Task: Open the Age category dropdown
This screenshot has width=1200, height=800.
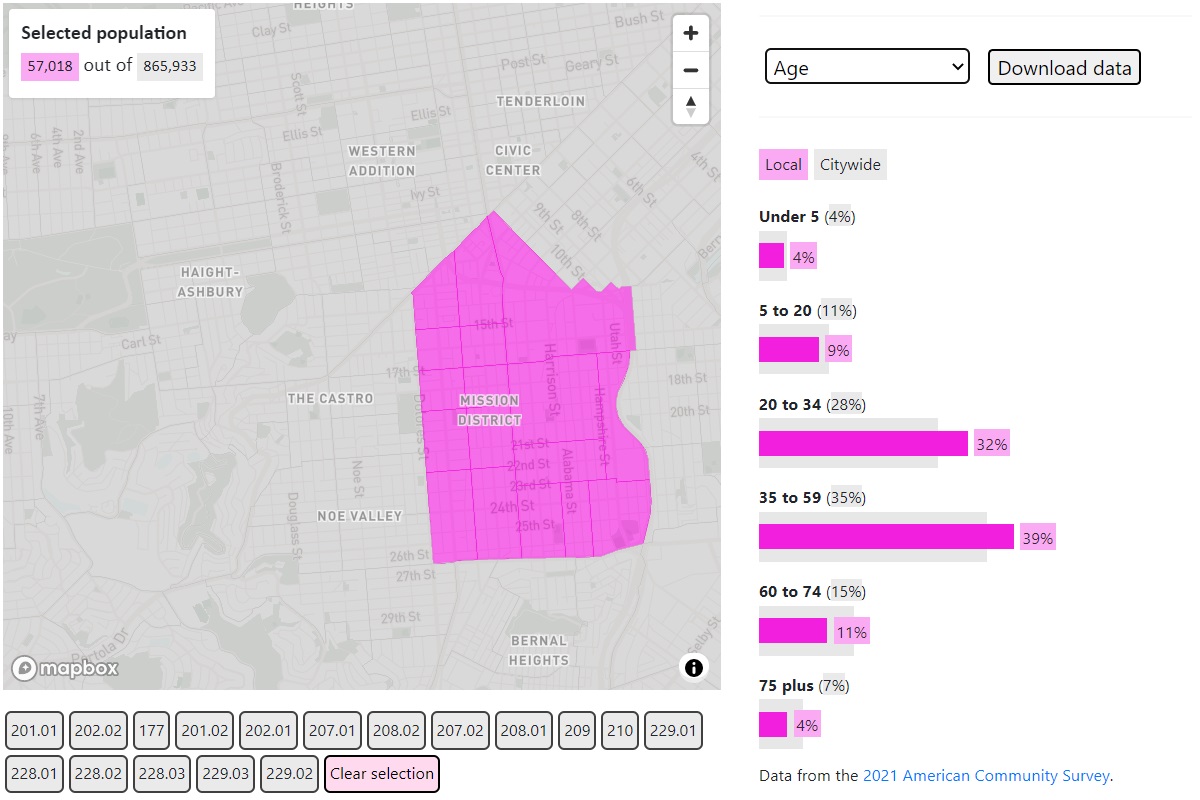Action: [x=867, y=67]
